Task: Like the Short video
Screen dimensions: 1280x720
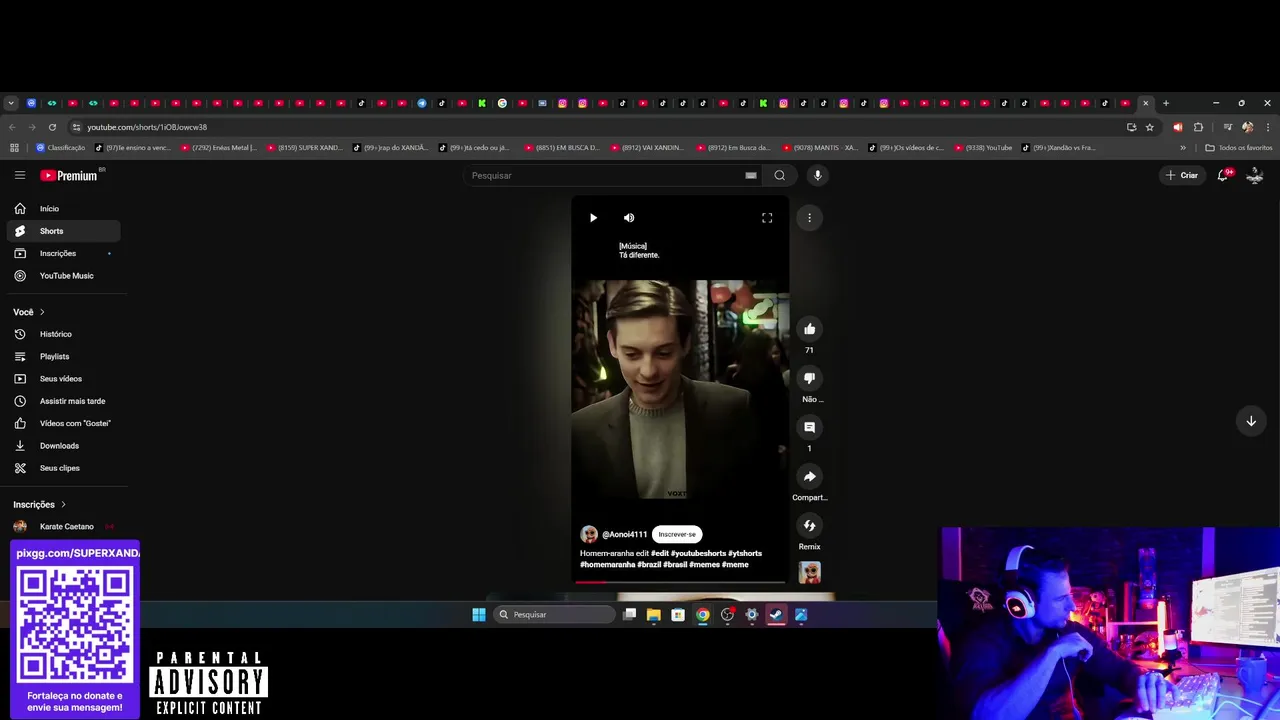Action: click(809, 329)
